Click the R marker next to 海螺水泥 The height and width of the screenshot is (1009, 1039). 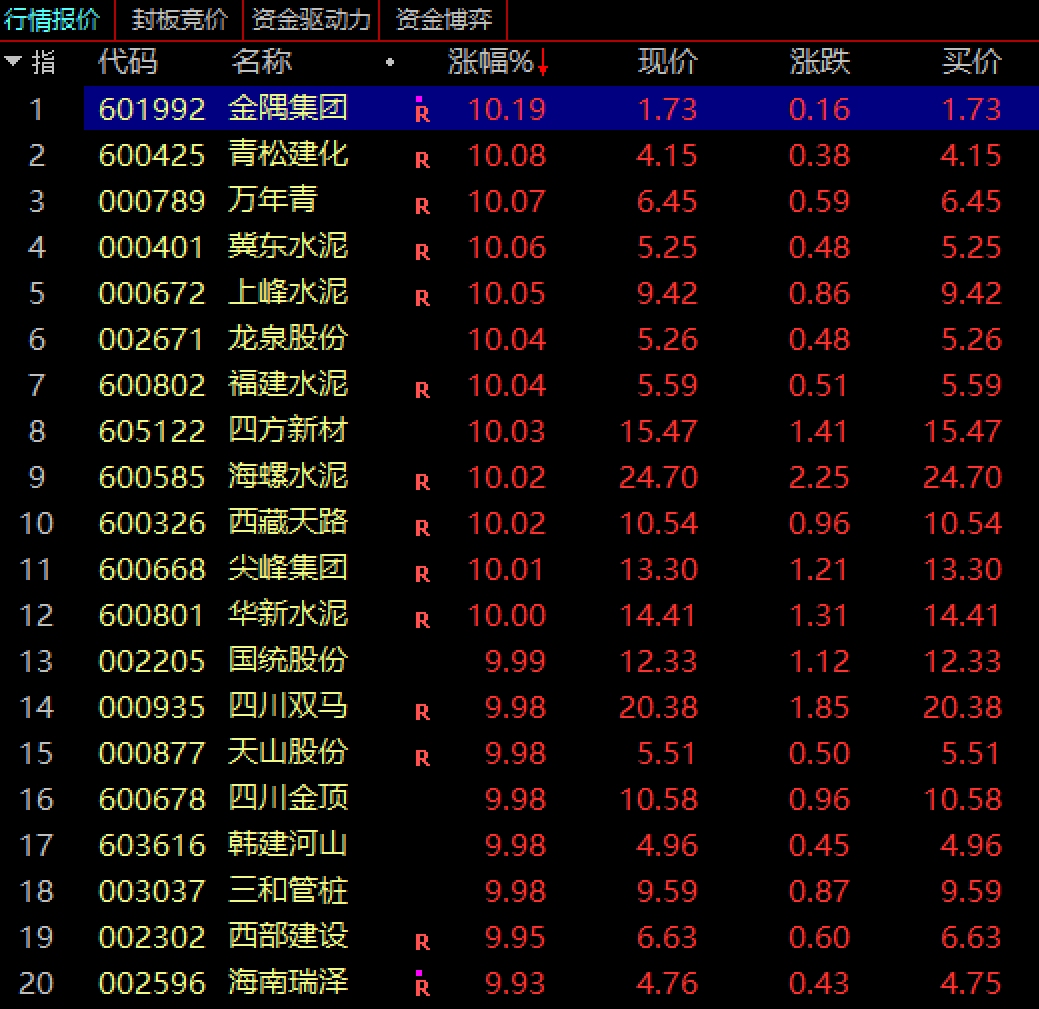(422, 482)
